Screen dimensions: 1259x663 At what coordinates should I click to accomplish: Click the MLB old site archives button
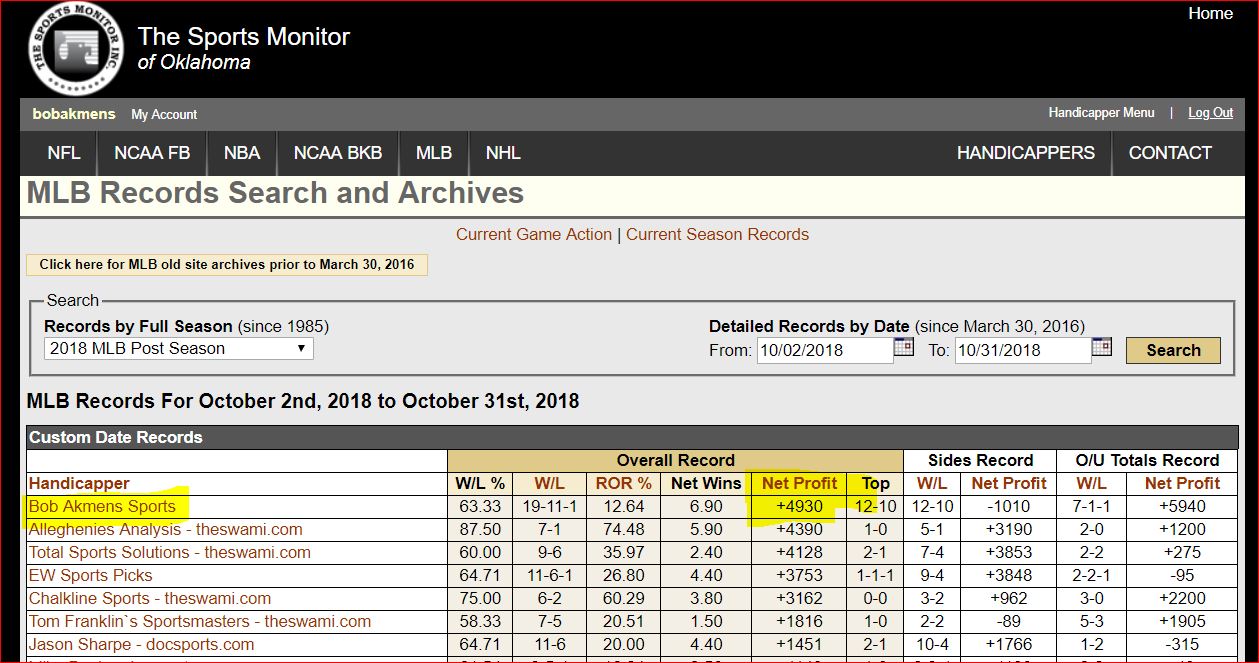[227, 265]
